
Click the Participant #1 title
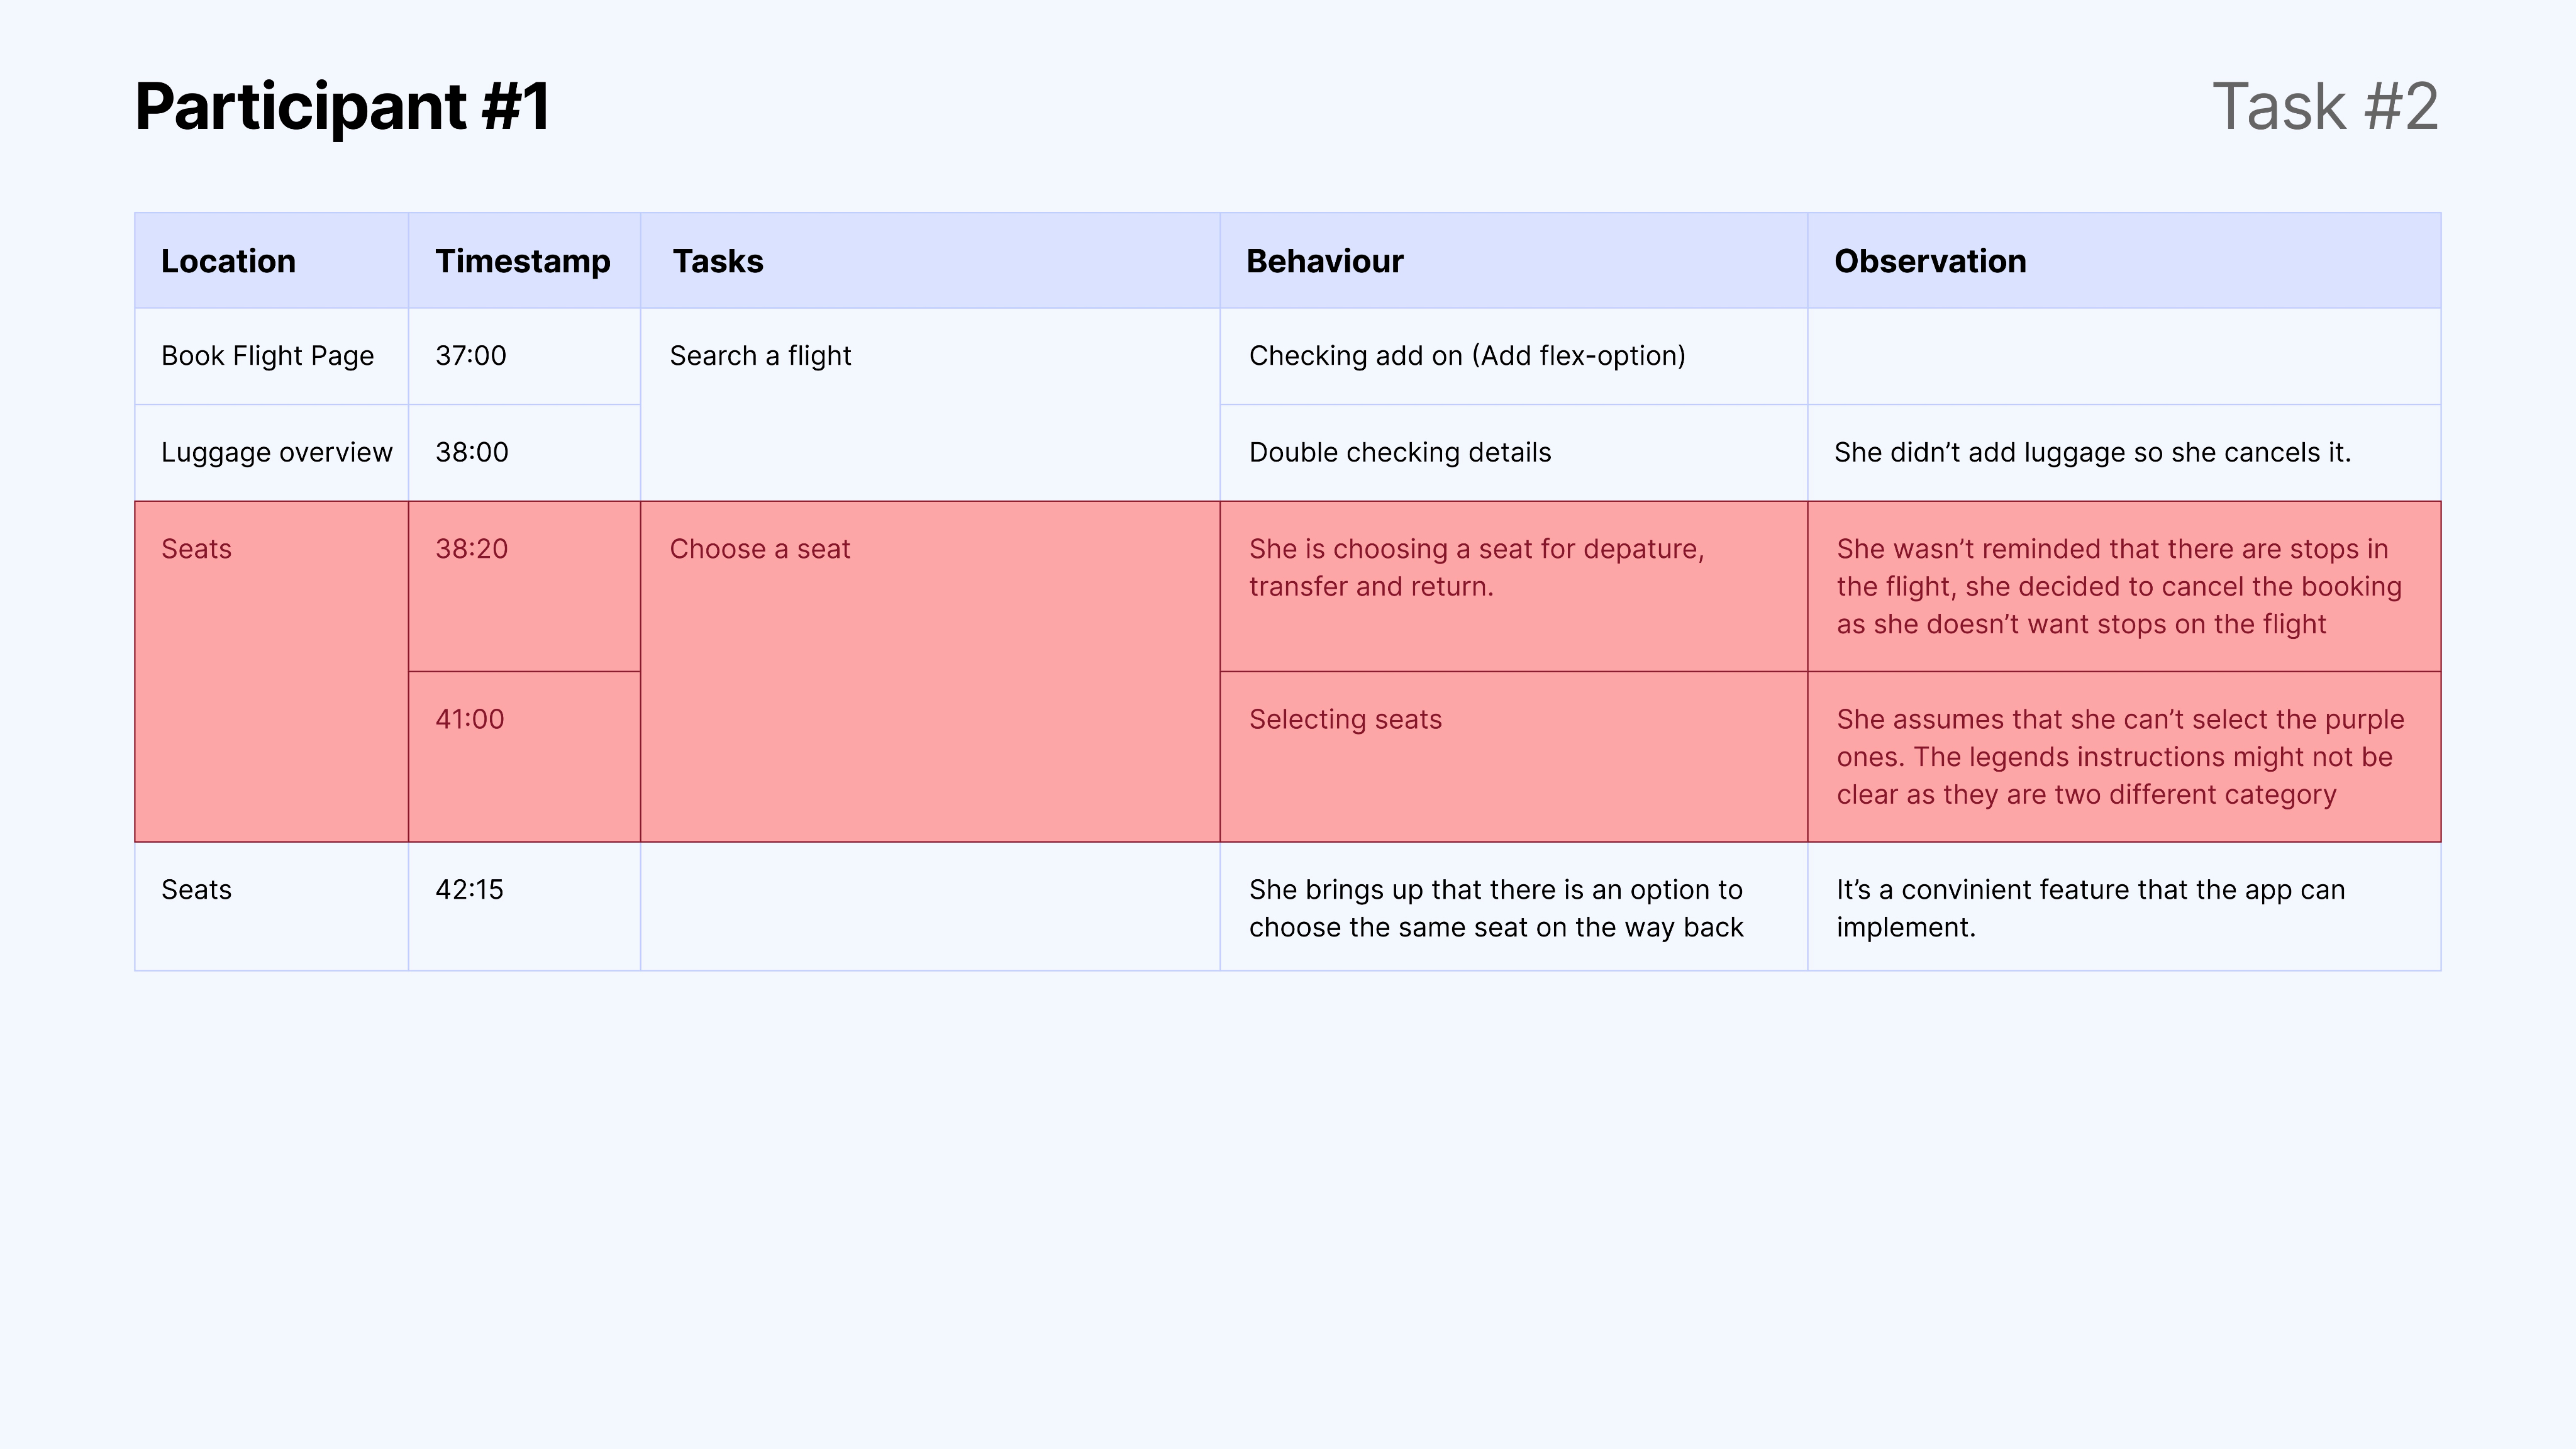click(342, 106)
